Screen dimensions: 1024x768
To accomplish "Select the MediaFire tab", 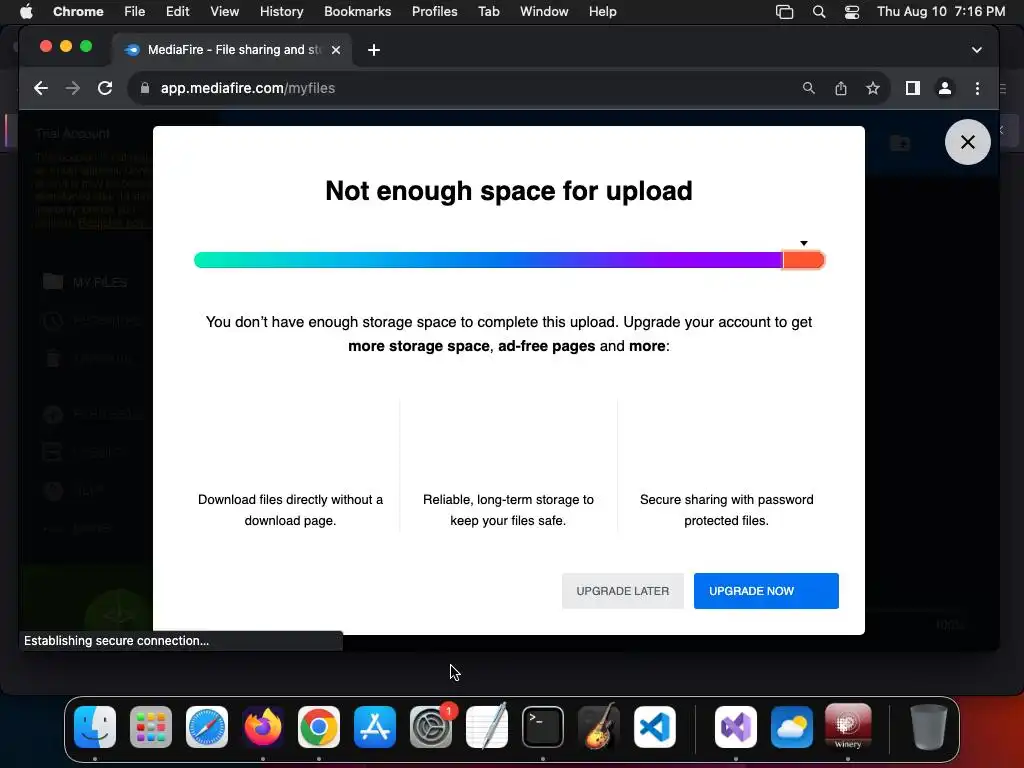I will pos(234,50).
